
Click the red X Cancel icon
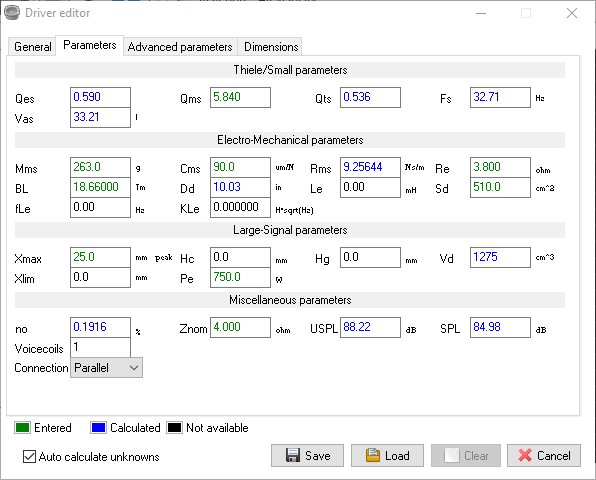pyautogui.click(x=525, y=455)
